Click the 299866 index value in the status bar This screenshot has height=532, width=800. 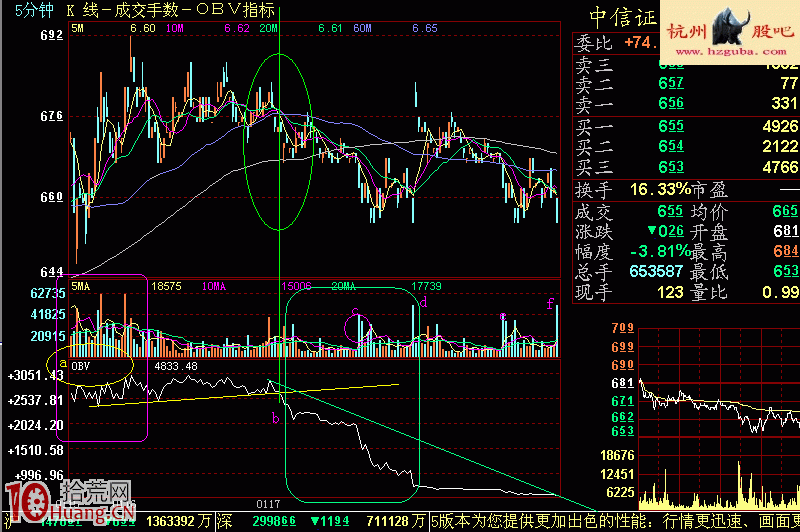click(274, 522)
